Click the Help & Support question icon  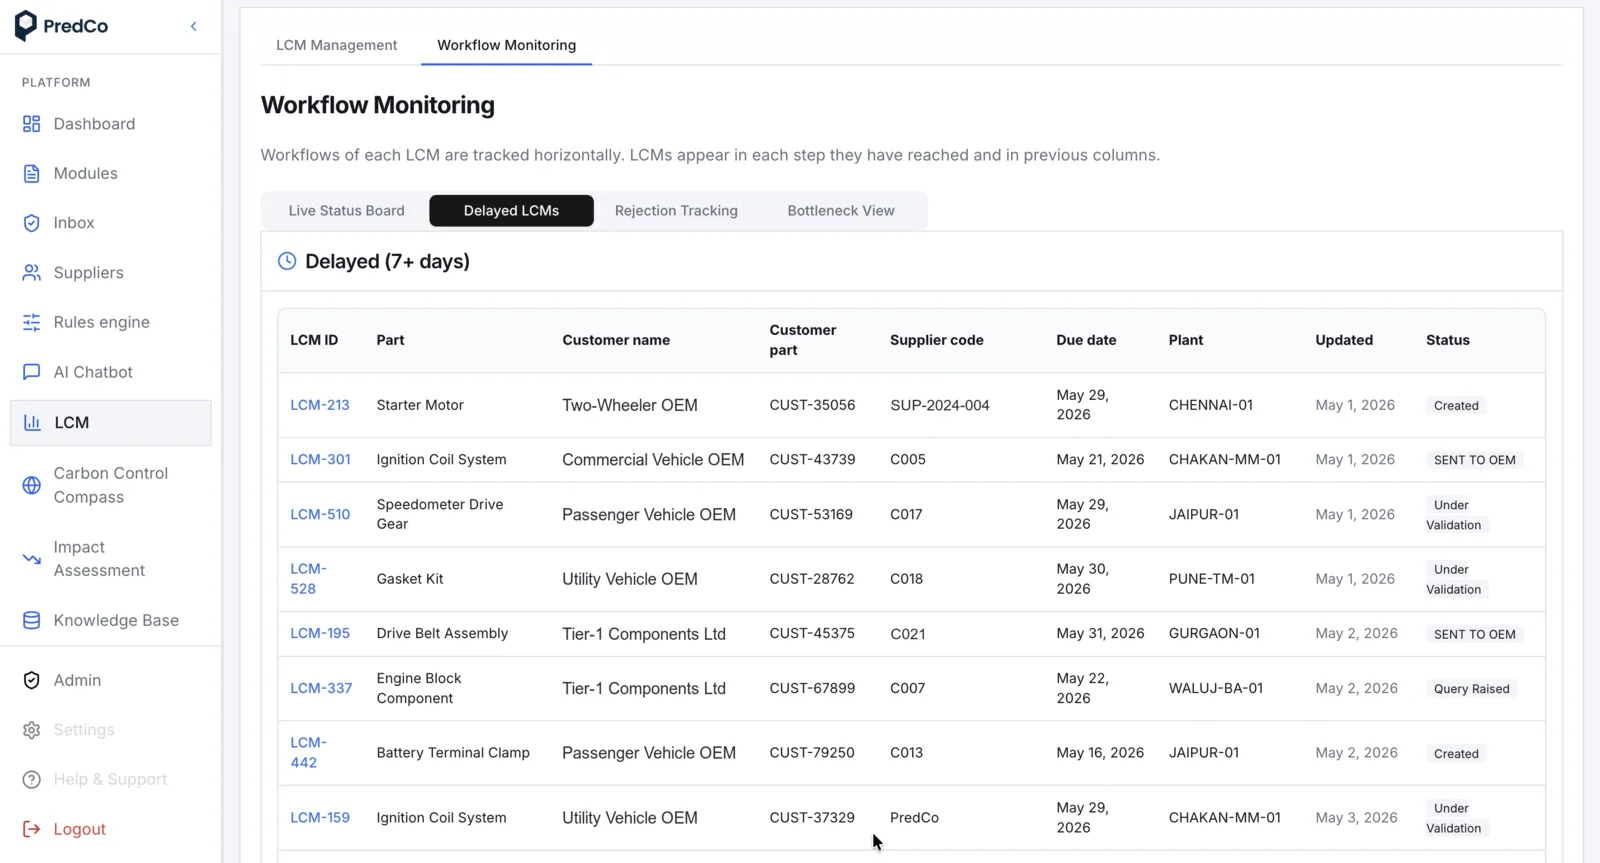point(32,779)
